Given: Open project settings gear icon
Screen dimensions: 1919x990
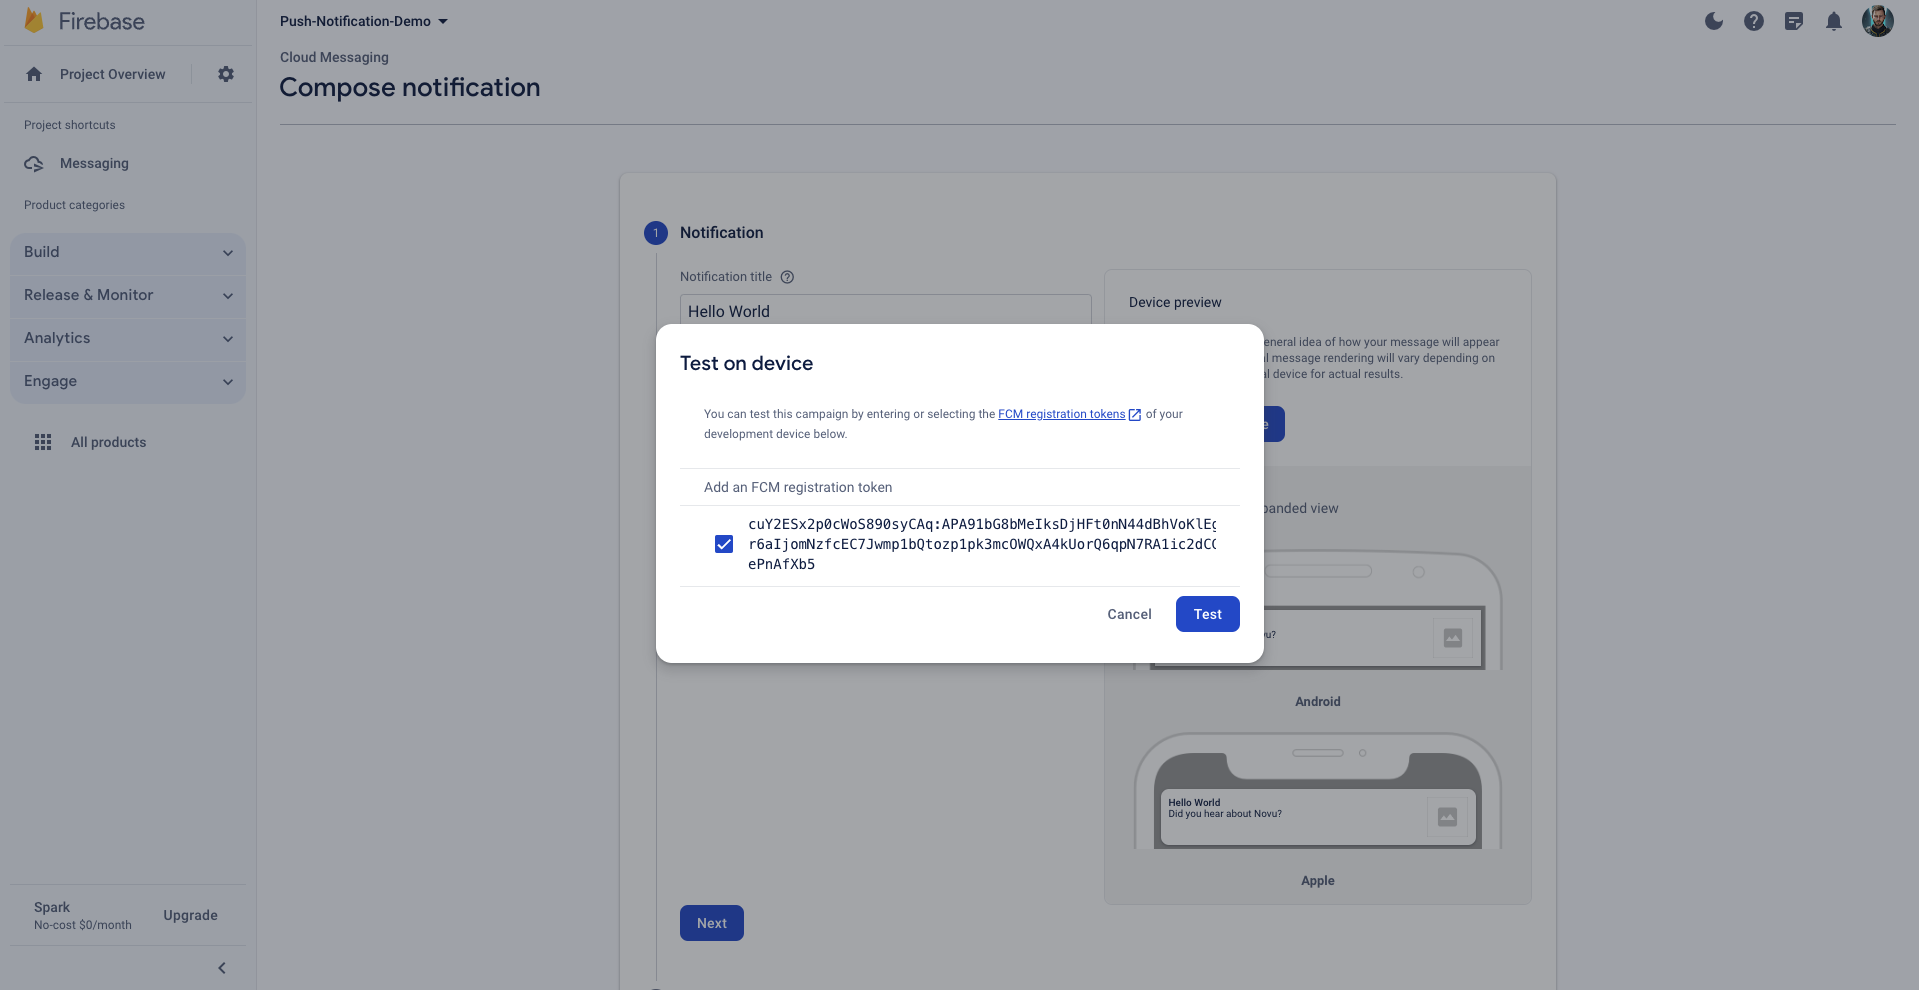Looking at the screenshot, I should 226,74.
